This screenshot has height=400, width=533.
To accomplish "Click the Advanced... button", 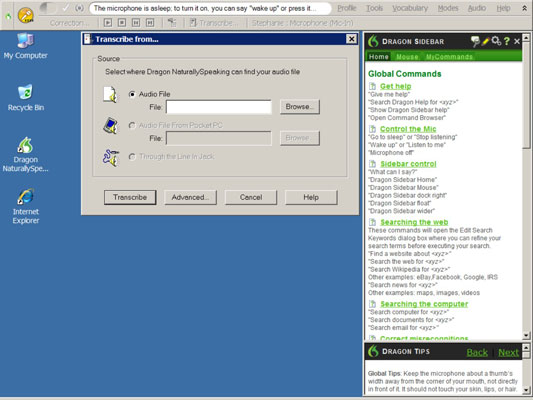I will coord(190,197).
